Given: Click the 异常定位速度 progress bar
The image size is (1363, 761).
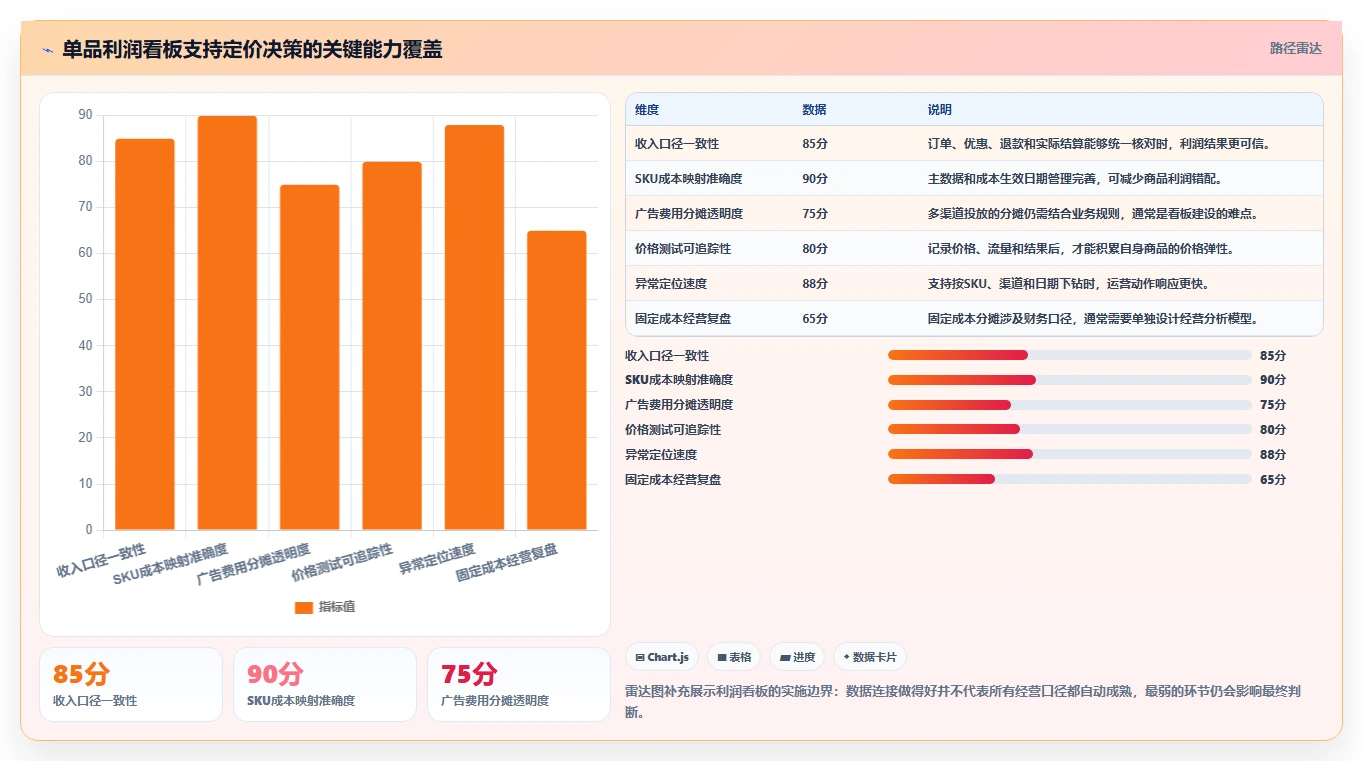Looking at the screenshot, I should pyautogui.click(x=1069, y=454).
